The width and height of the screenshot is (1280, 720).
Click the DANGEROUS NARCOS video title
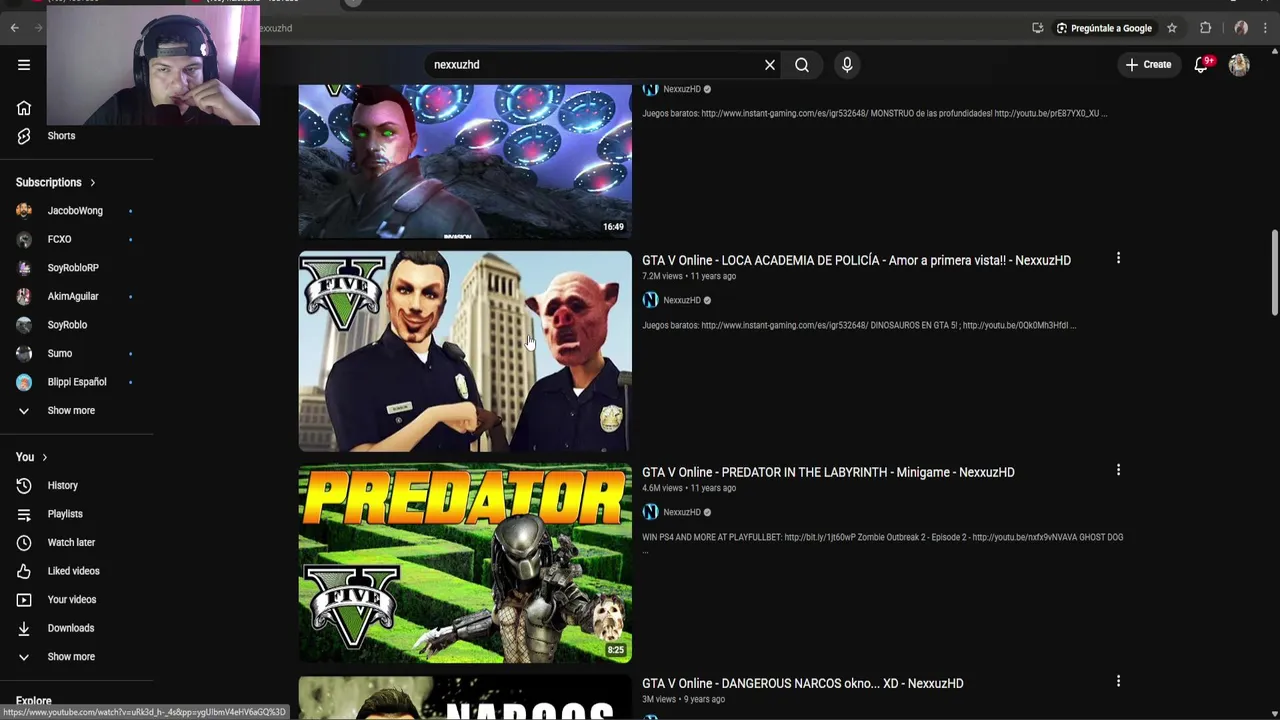pyautogui.click(x=802, y=683)
